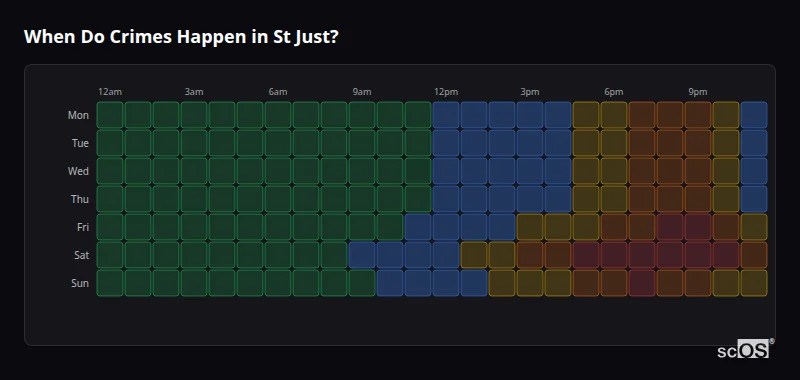Click the 9pm column header

698,92
